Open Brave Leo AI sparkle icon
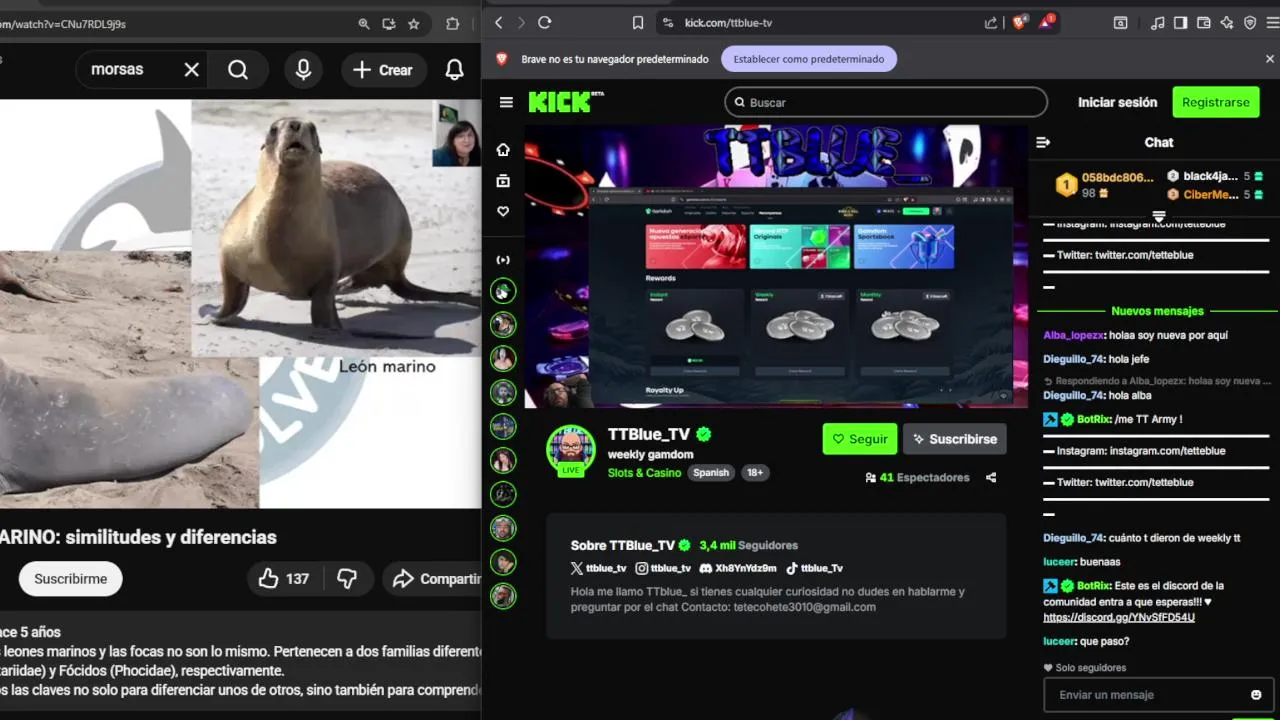 point(1227,23)
